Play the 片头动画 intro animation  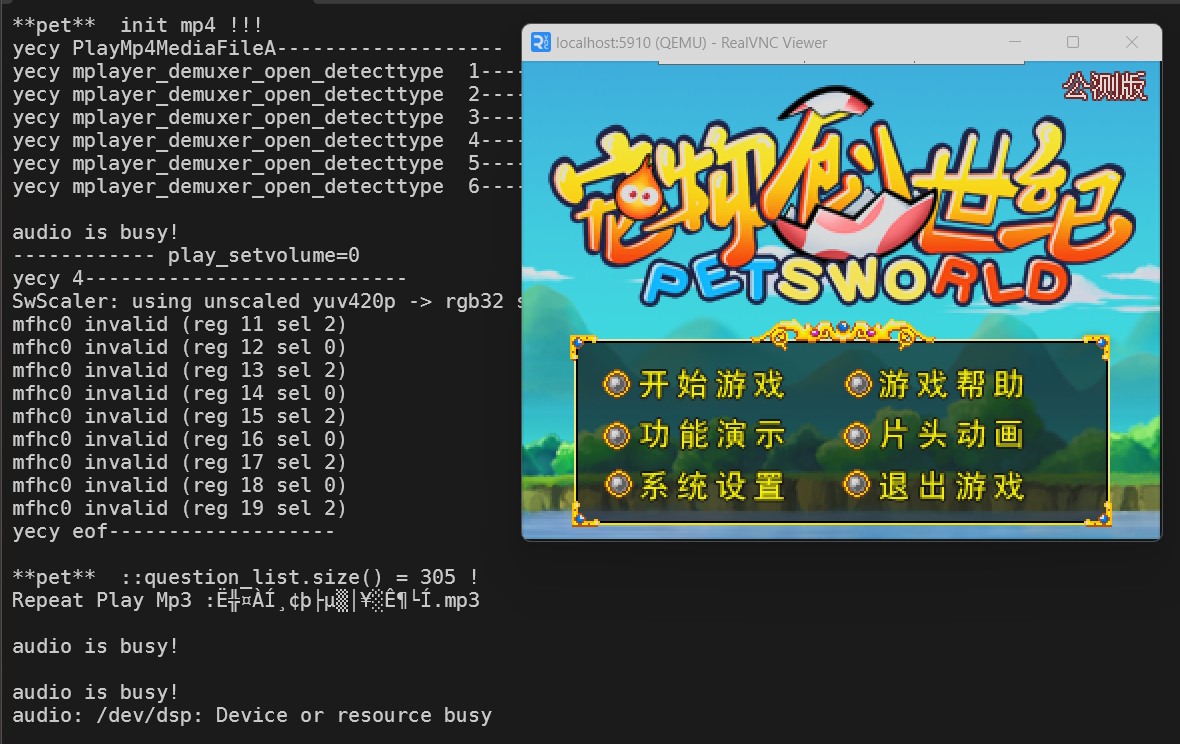point(951,435)
